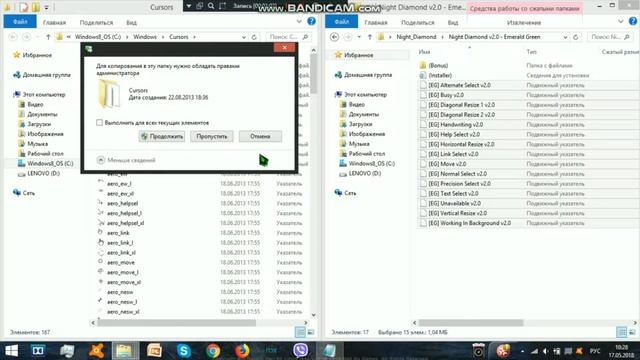Open address history dropdown in Cursors window
The width and height of the screenshot is (640, 360).
point(244,37)
